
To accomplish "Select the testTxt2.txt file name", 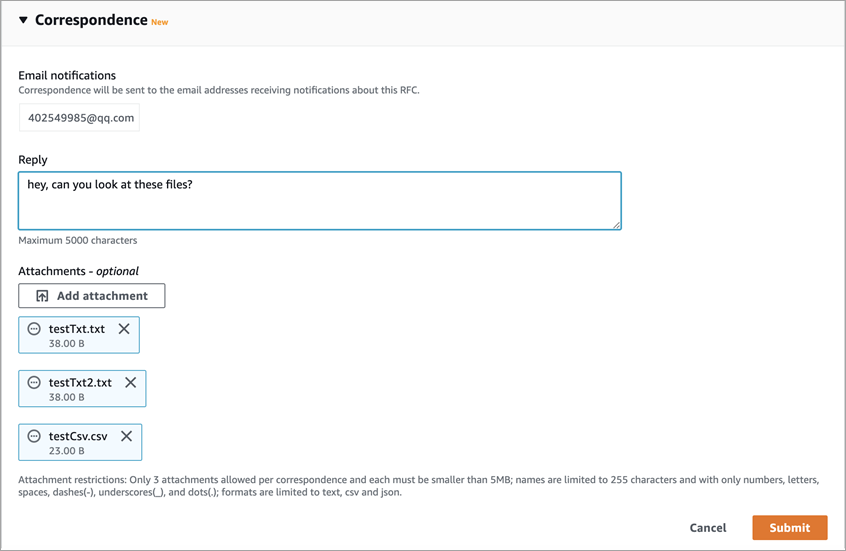I will point(80,383).
